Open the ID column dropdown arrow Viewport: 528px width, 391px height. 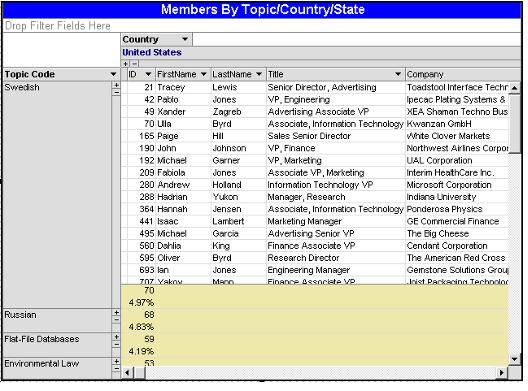click(148, 74)
